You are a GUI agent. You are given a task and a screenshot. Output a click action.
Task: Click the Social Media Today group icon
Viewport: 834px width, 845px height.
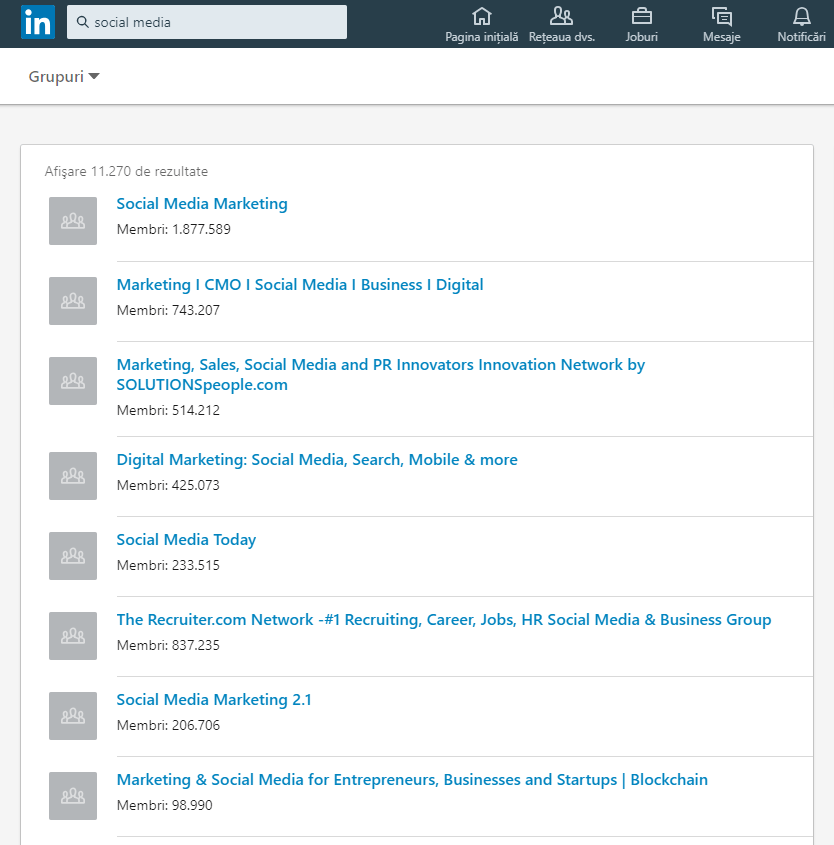72,555
